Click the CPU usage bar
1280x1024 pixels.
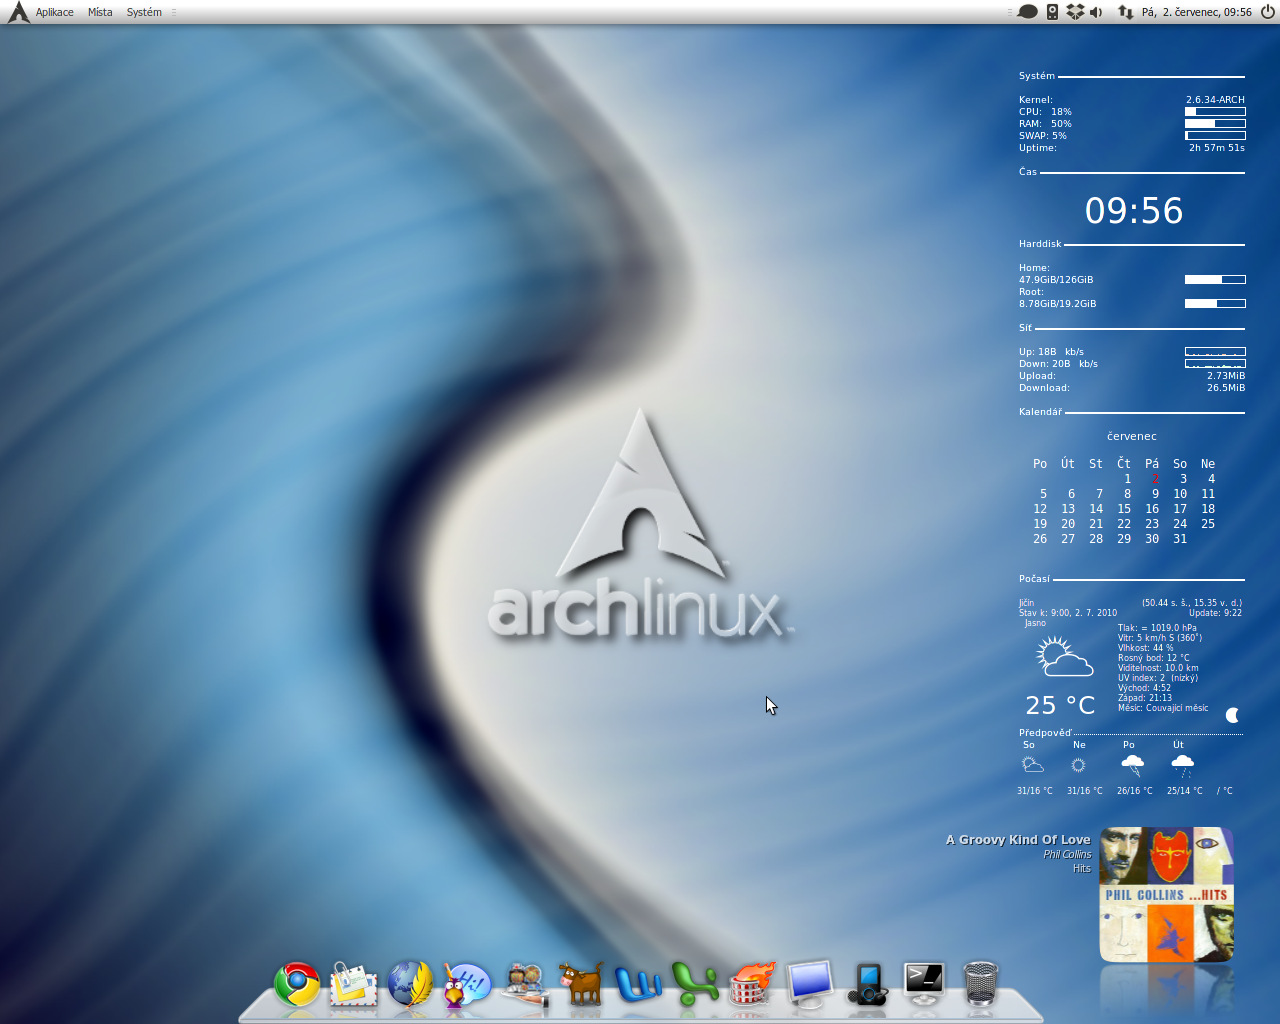1215,112
